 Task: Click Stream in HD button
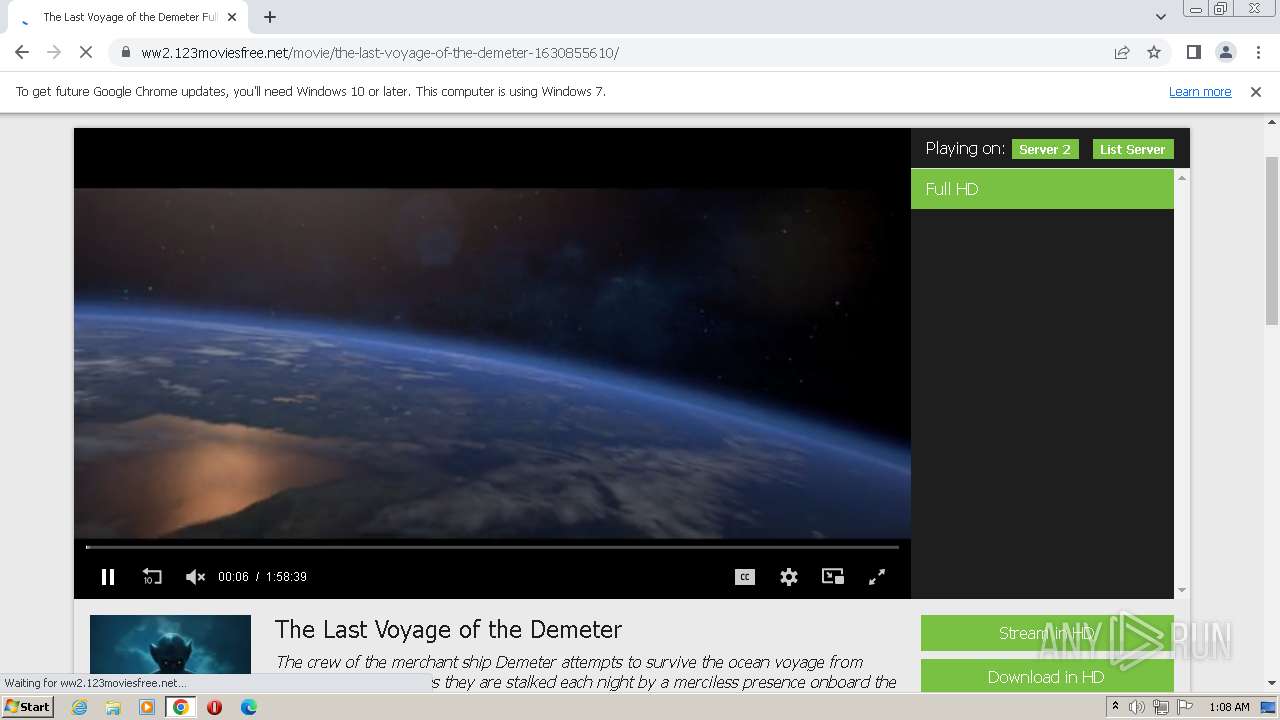click(x=1047, y=633)
